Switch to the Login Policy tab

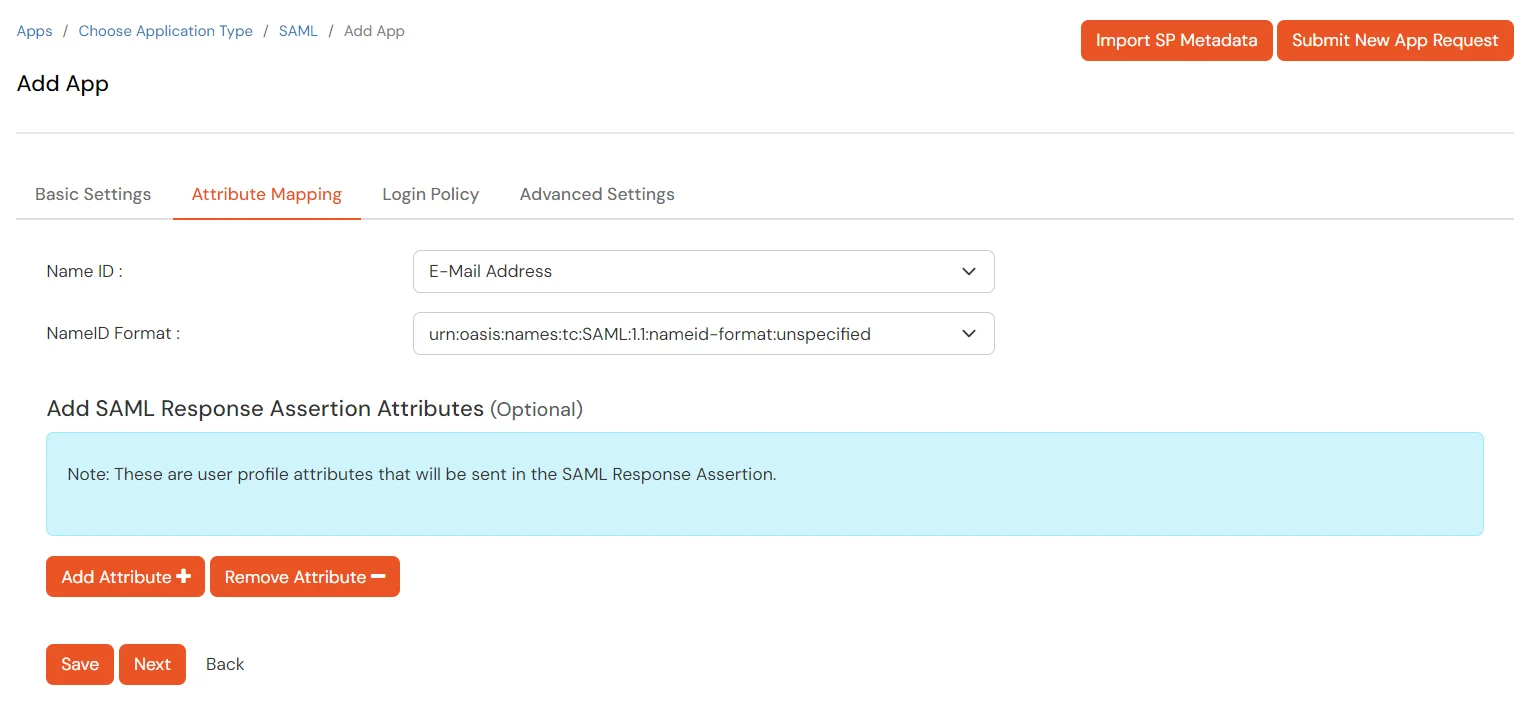(x=430, y=194)
